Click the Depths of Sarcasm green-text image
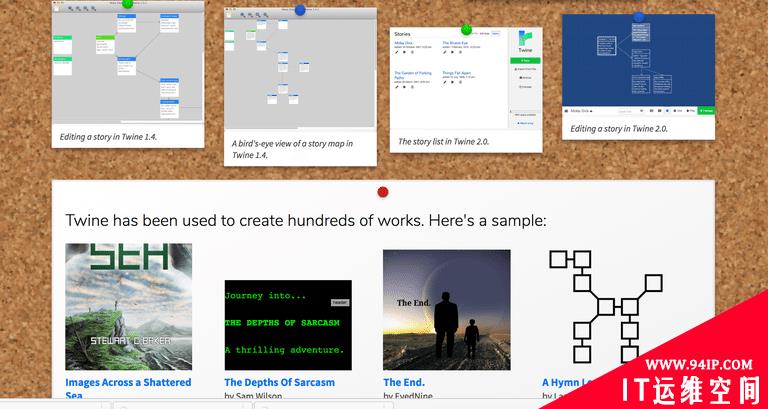The image size is (768, 409). pyautogui.click(x=288, y=325)
